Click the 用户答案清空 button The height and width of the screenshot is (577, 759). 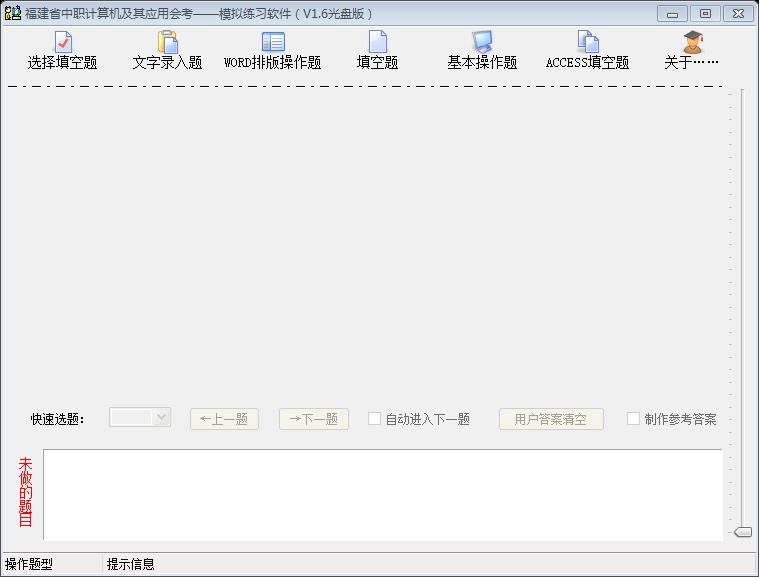[551, 419]
